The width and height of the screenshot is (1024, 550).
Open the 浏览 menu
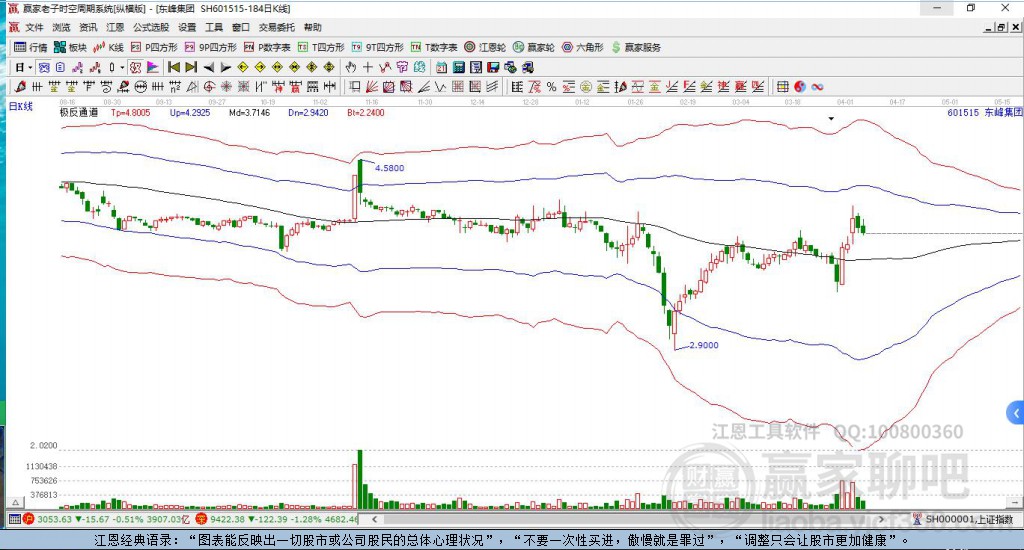[61, 27]
